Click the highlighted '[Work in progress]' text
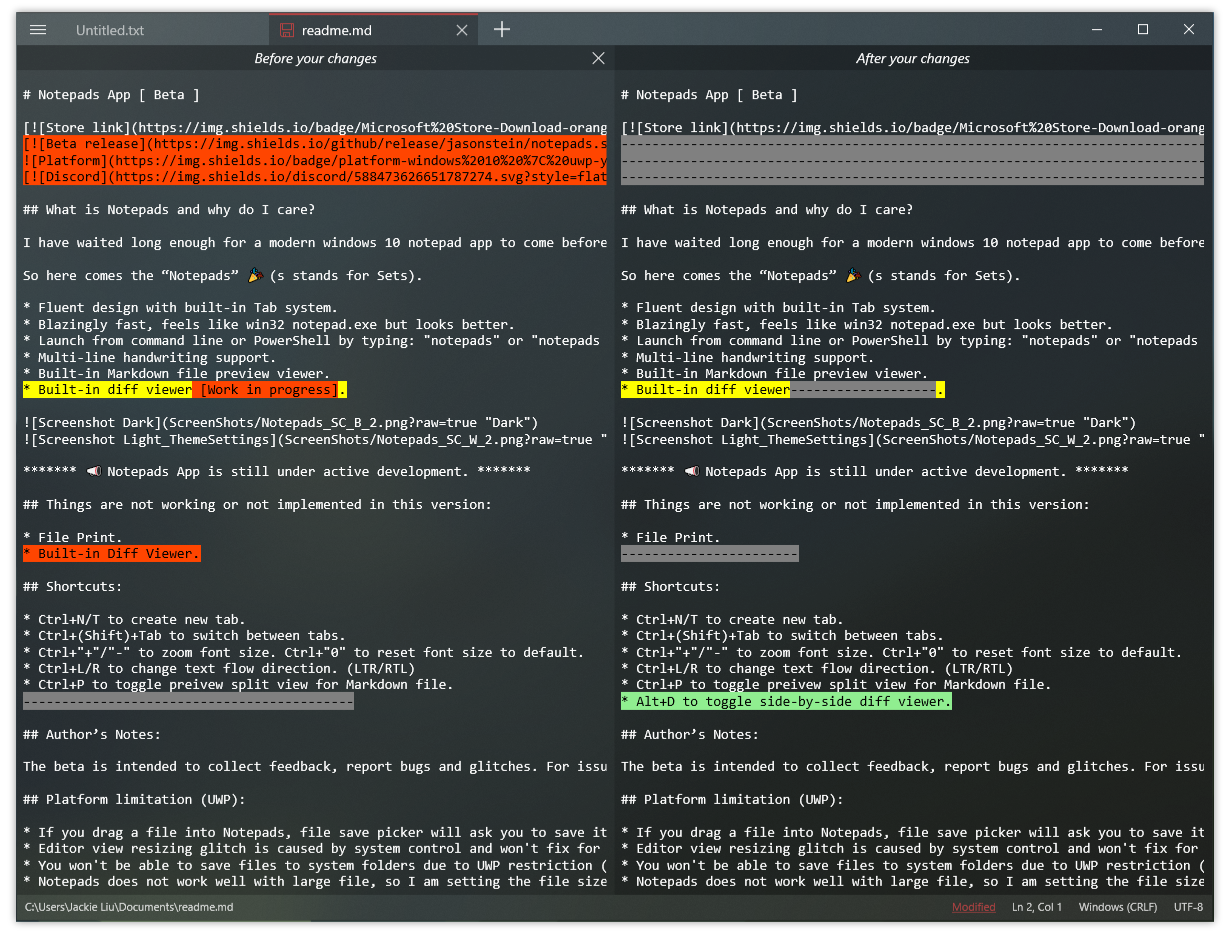 (269, 390)
